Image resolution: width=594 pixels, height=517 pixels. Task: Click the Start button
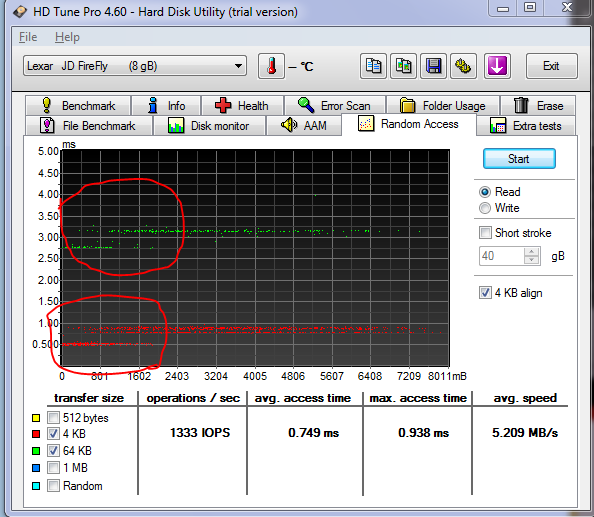pos(519,159)
